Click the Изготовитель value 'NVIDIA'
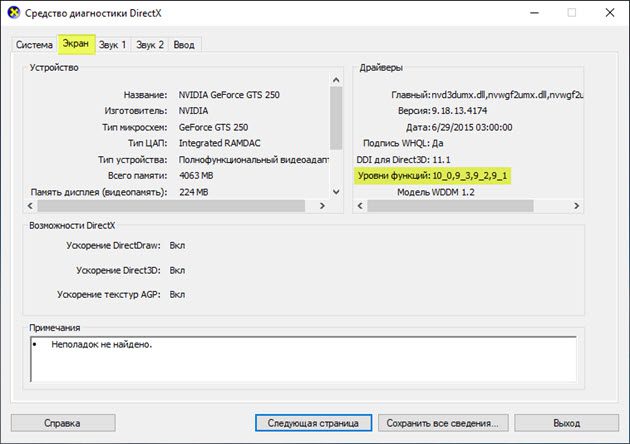Viewport: 630px width, 444px height. (x=193, y=111)
